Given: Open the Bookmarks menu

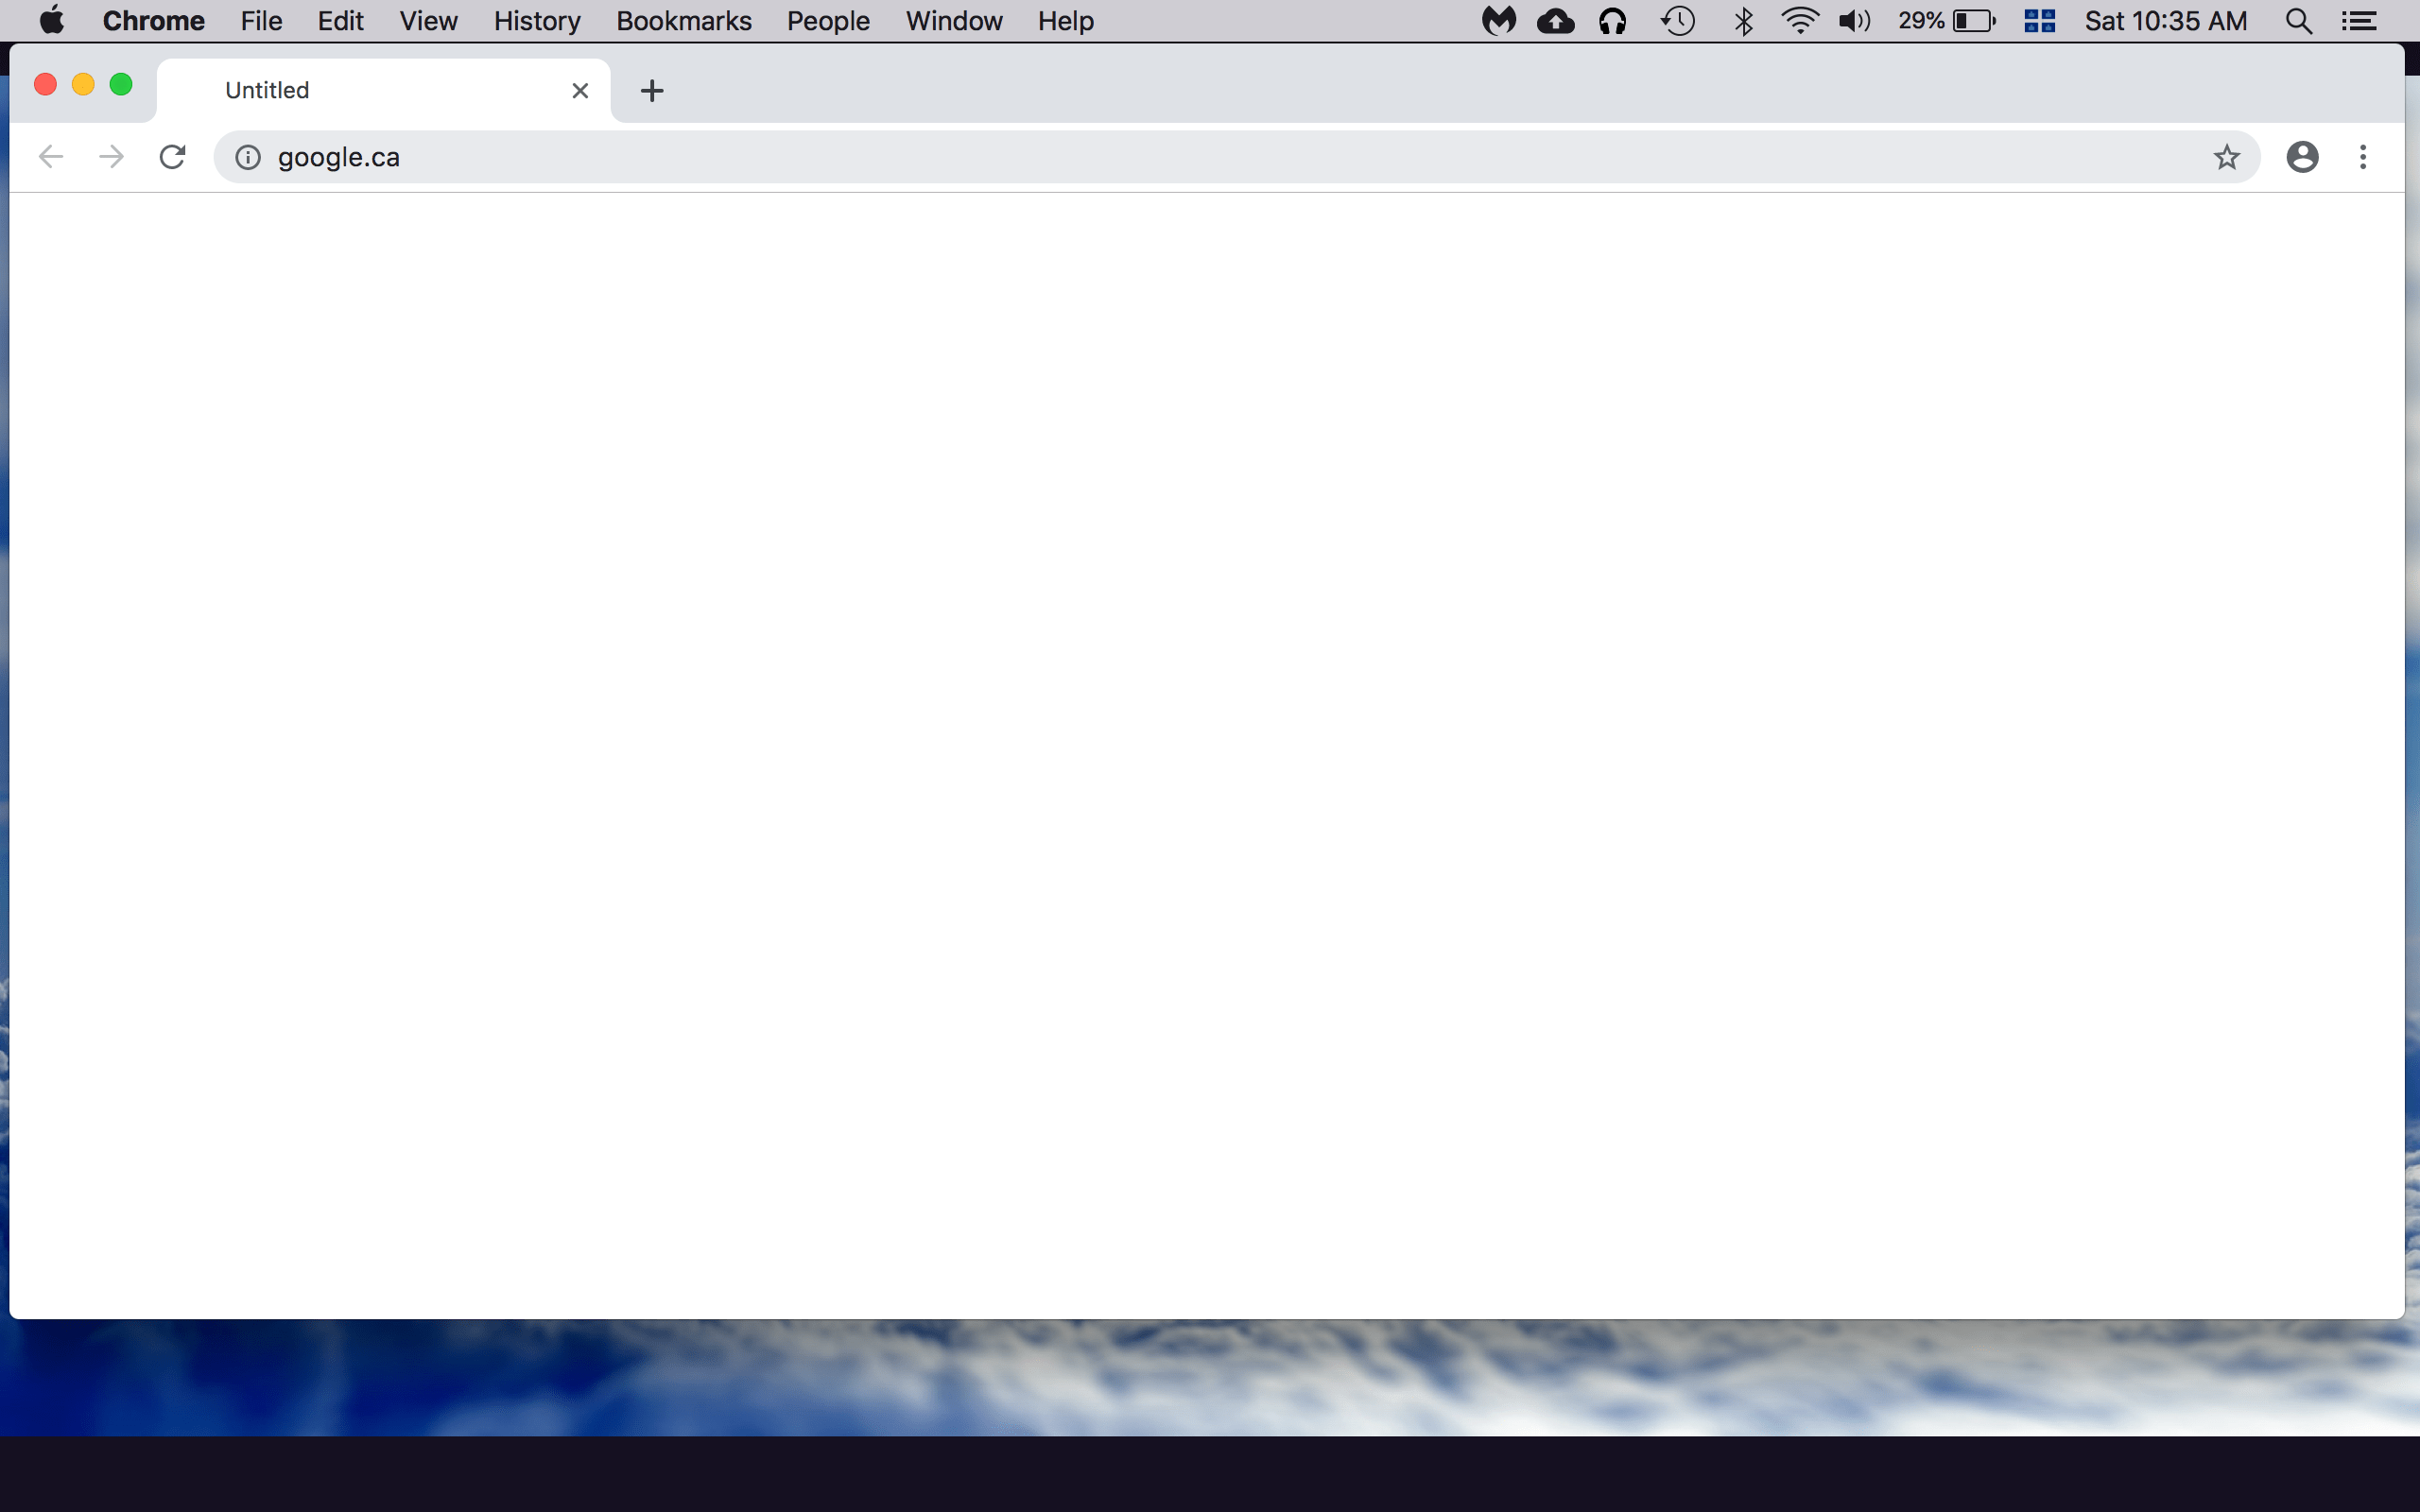Looking at the screenshot, I should coord(684,21).
